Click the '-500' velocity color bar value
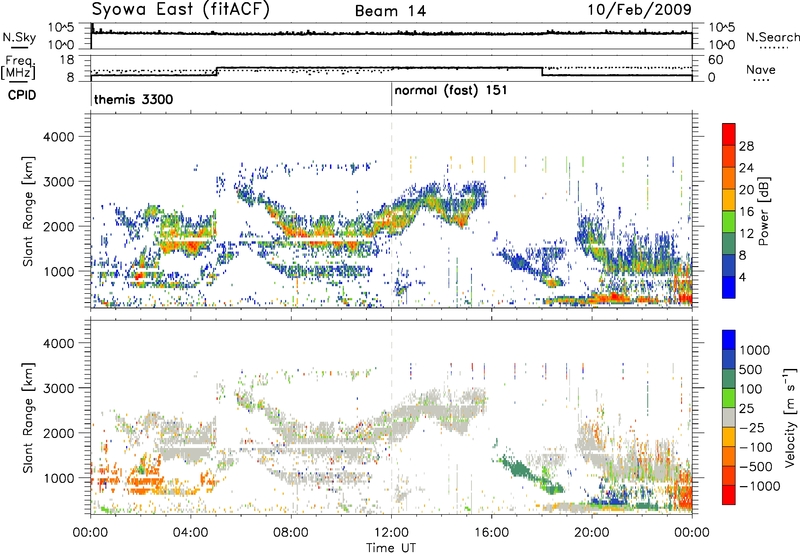This screenshot has height=554, width=800. 756,466
